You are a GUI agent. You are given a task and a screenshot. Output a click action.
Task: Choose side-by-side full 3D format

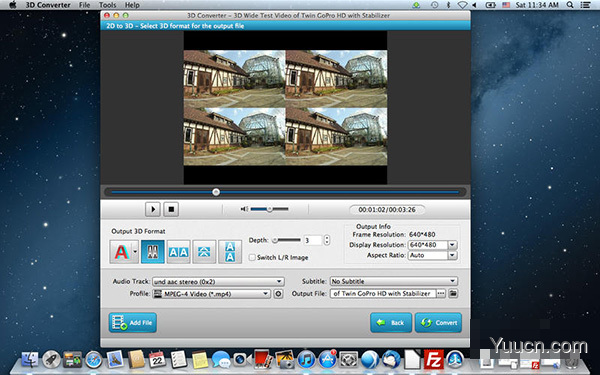[178, 252]
